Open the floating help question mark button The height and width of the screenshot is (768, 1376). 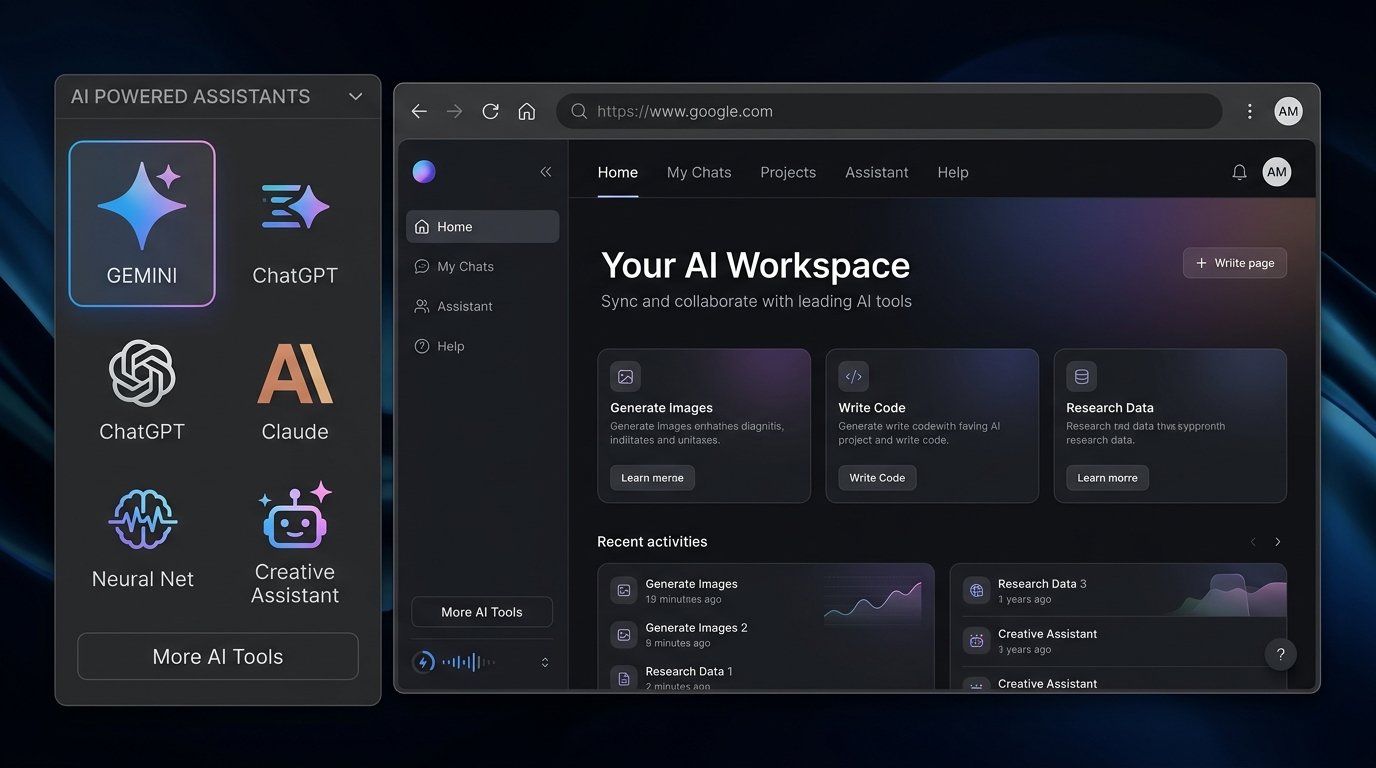(1280, 655)
